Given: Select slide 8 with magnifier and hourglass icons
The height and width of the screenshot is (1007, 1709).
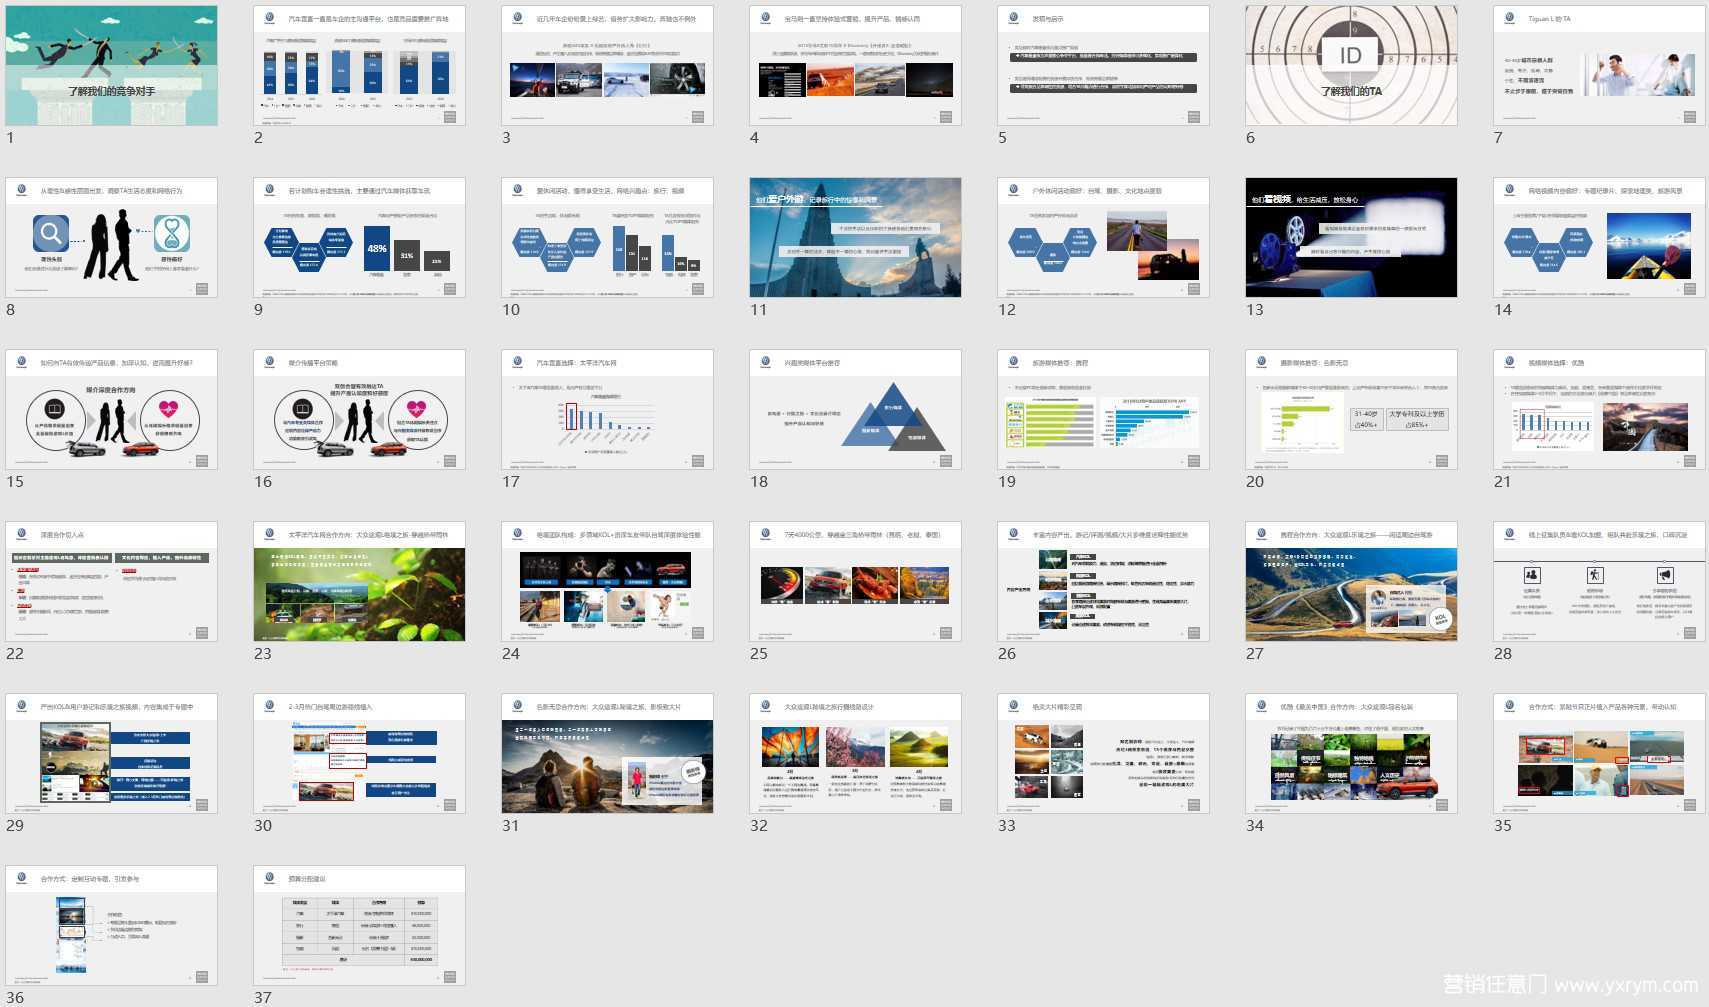Looking at the screenshot, I should coord(111,237).
